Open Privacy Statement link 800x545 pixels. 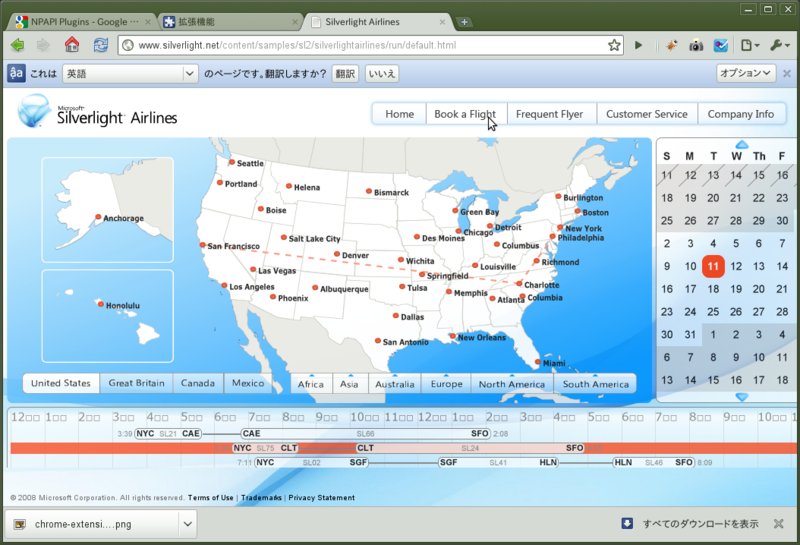[x=321, y=498]
